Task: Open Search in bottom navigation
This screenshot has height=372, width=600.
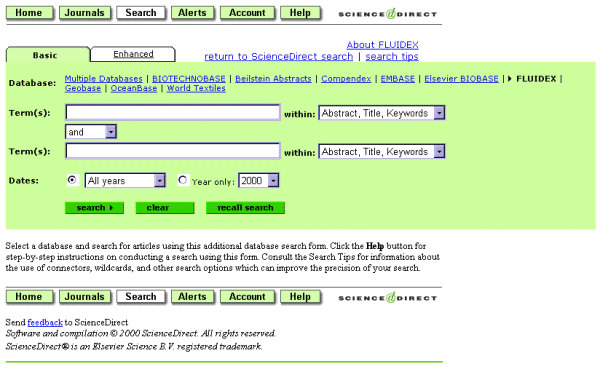Action: click(x=141, y=297)
